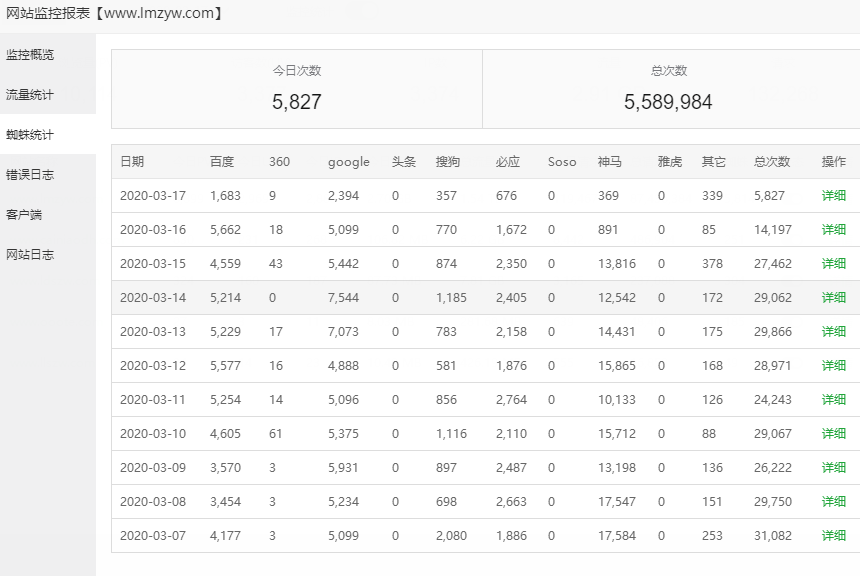Open 详细 link for 2020-03-13
The image size is (860, 576).
coord(833,332)
